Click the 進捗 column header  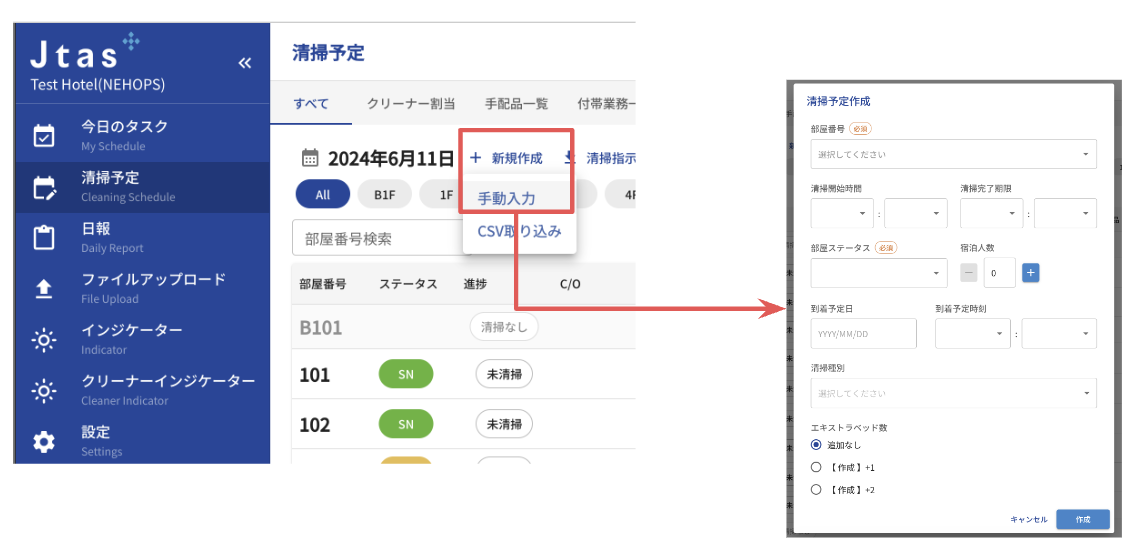[x=475, y=284]
